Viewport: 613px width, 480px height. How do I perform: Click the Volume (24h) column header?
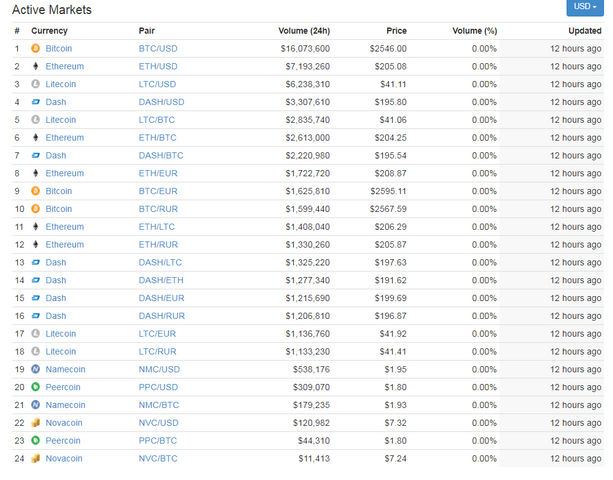pos(304,30)
